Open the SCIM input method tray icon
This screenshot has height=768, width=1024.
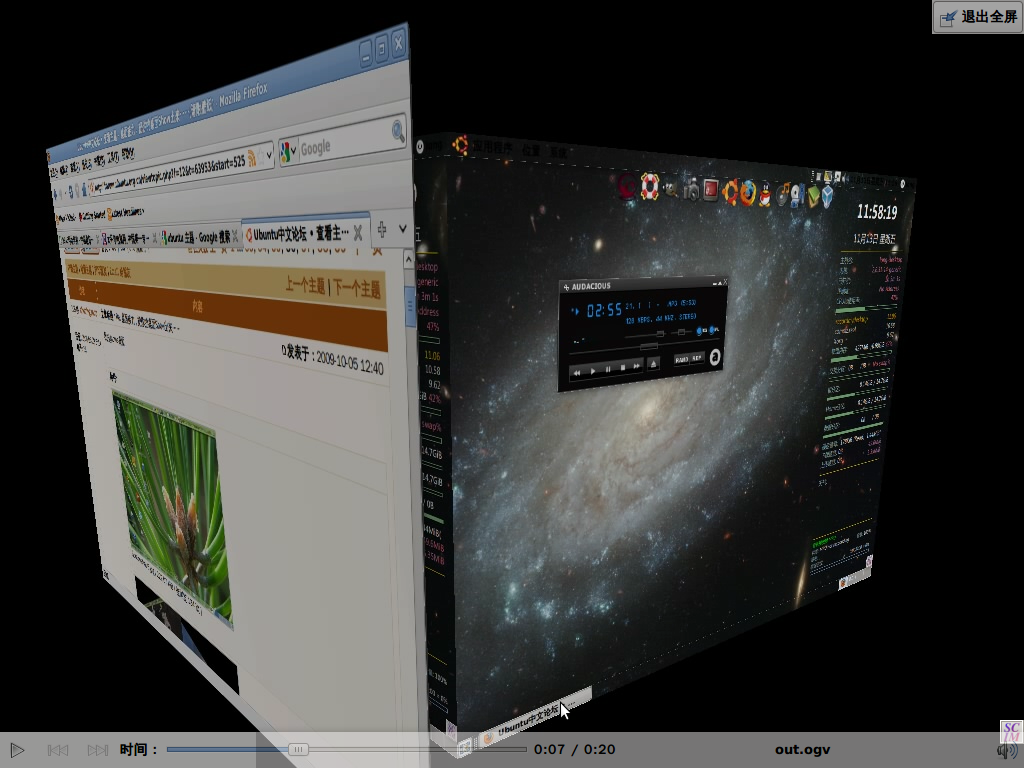pyautogui.click(x=1011, y=731)
